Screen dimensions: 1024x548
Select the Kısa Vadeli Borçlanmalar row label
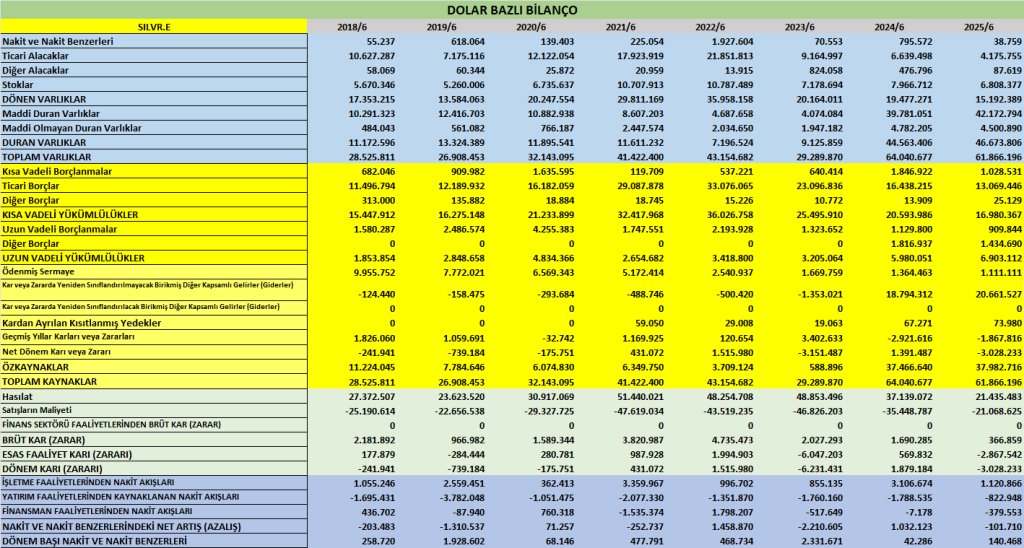pos(57,171)
